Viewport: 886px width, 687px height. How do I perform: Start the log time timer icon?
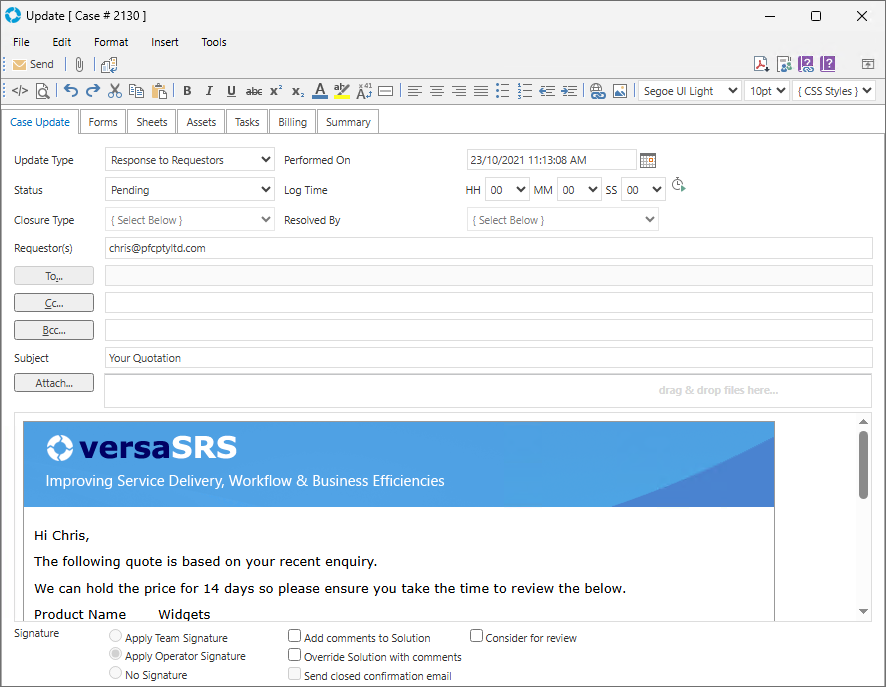click(x=678, y=184)
